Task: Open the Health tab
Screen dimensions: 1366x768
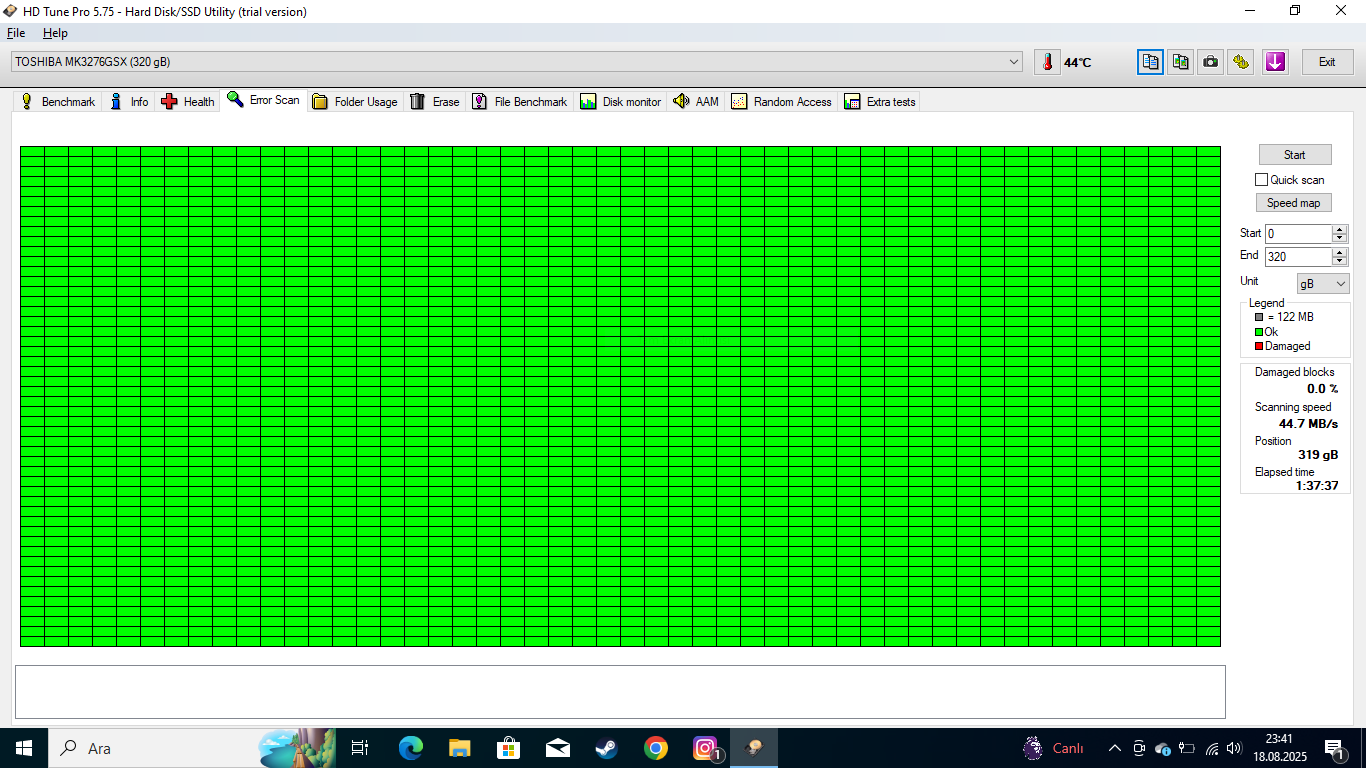Action: [x=188, y=102]
